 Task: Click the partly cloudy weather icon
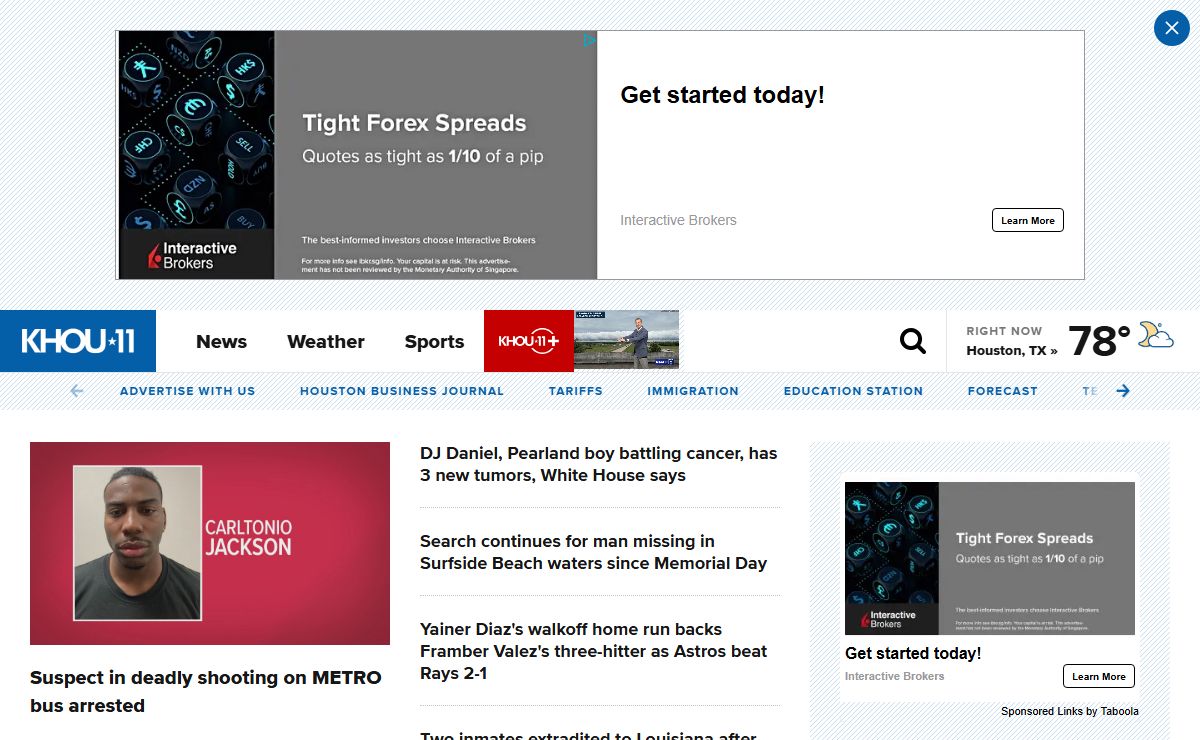pos(1156,335)
